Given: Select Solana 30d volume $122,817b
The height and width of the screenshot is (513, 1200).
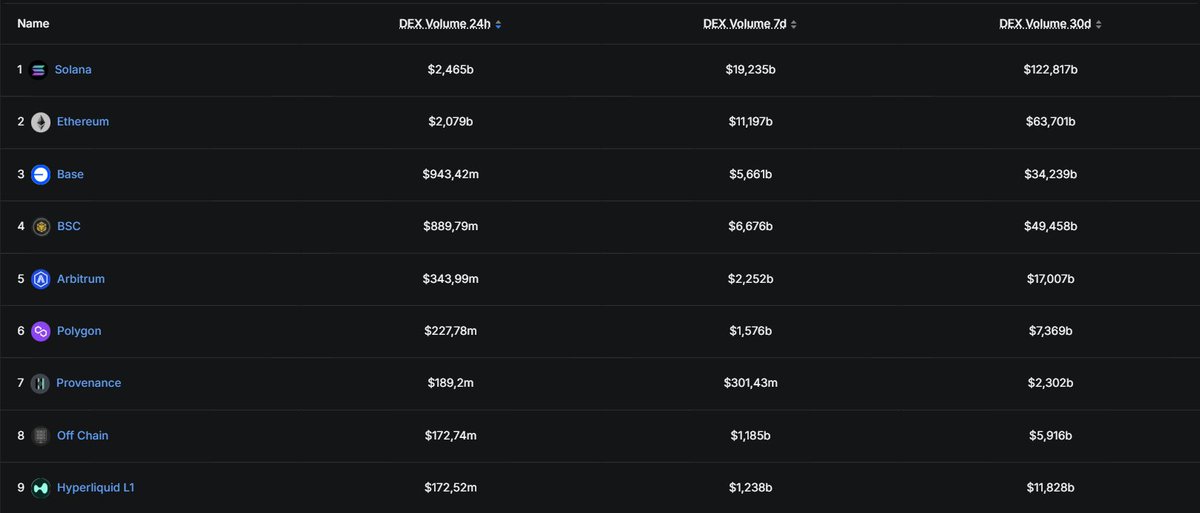Looking at the screenshot, I should click(x=1050, y=70).
